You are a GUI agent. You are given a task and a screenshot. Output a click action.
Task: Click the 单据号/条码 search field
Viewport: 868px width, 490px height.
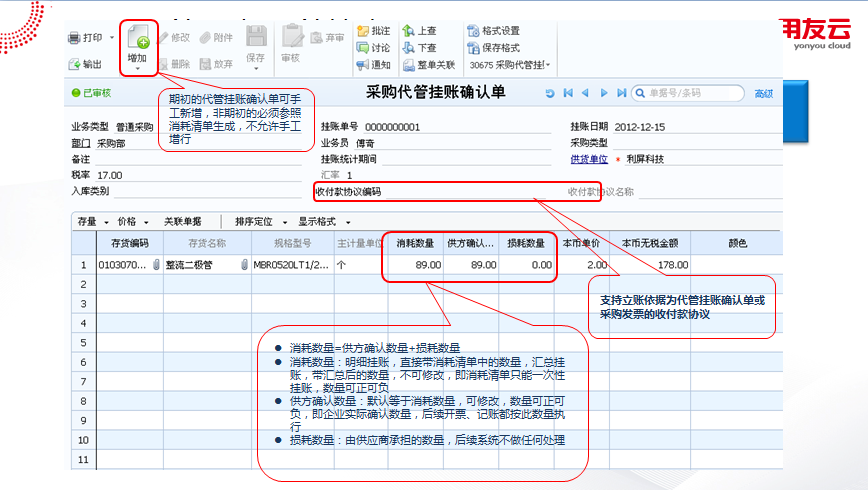[688, 93]
